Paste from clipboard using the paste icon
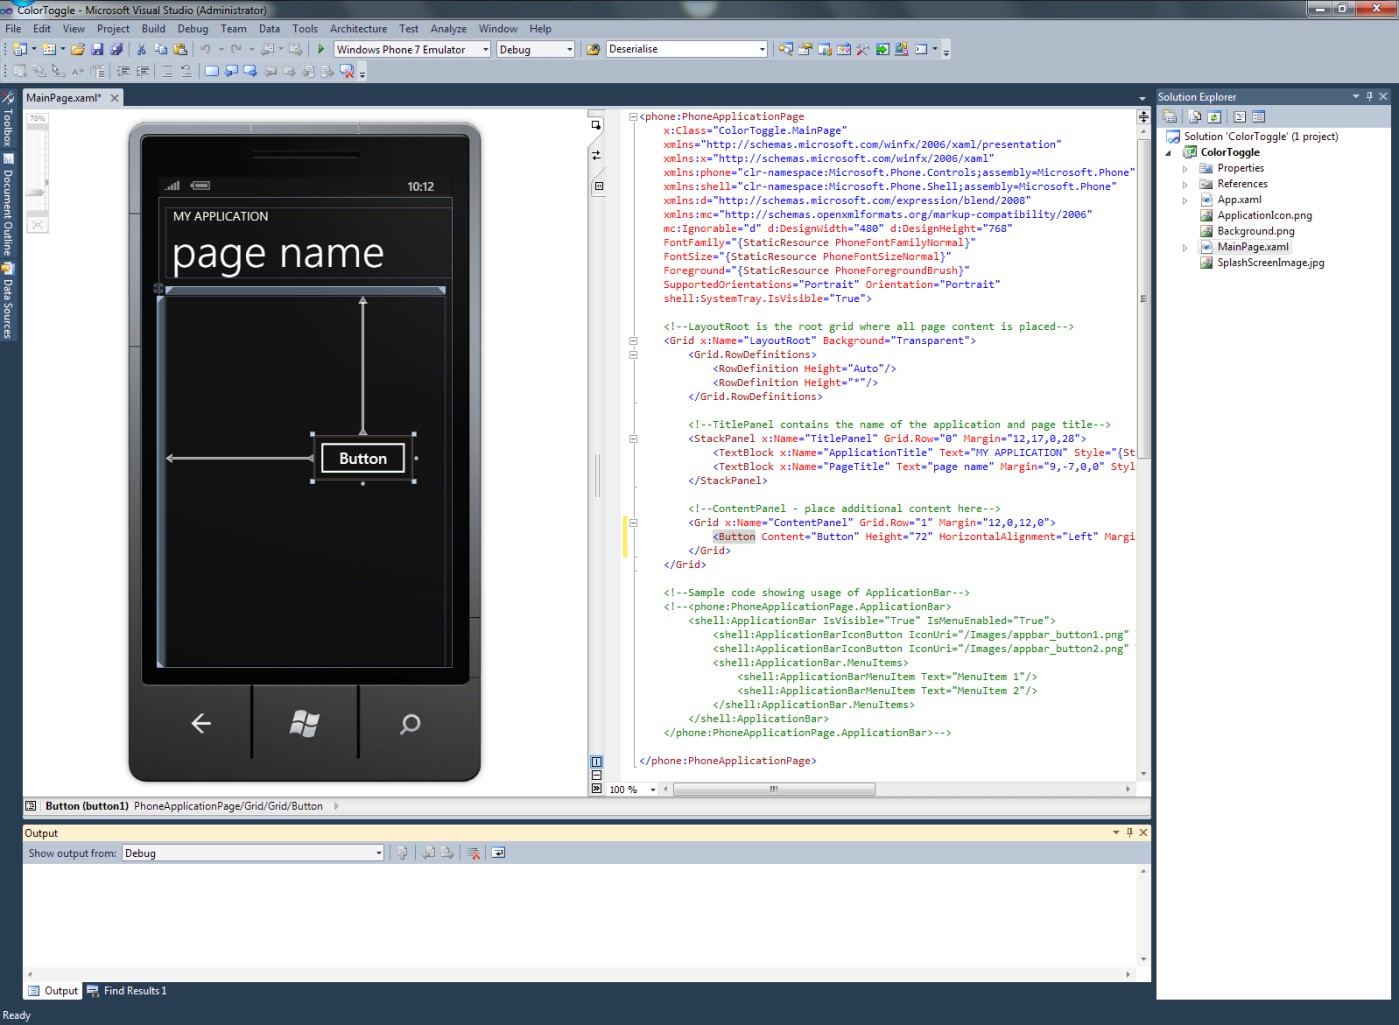The height and width of the screenshot is (1025, 1399). pyautogui.click(x=180, y=49)
